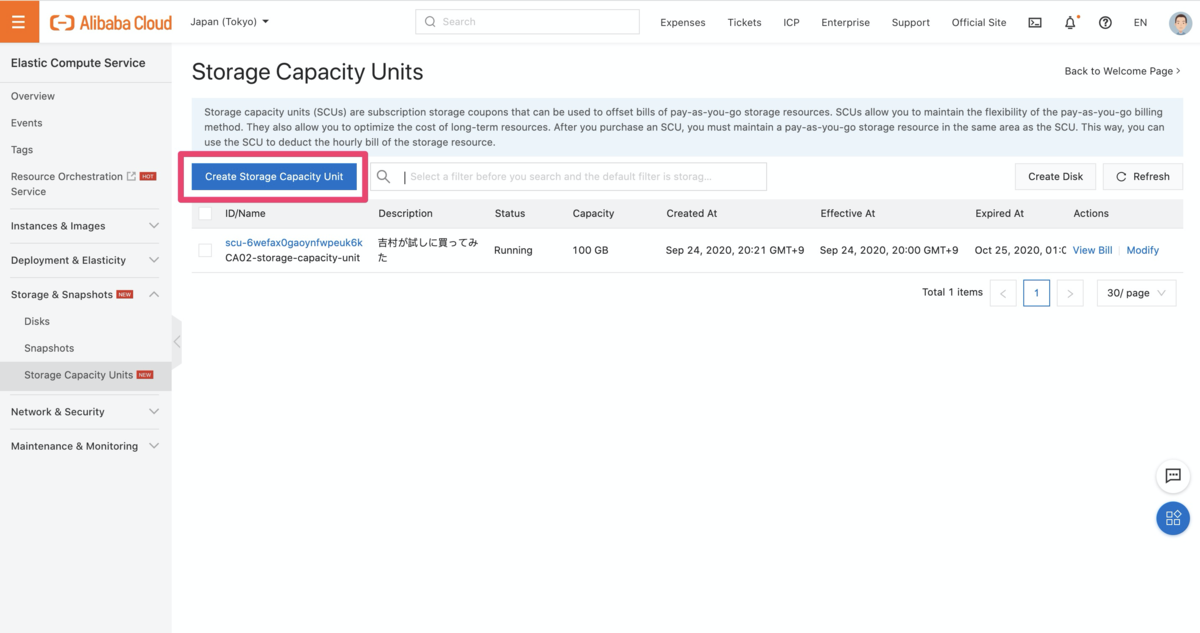
Task: Click the Created At column header
Action: [692, 213]
